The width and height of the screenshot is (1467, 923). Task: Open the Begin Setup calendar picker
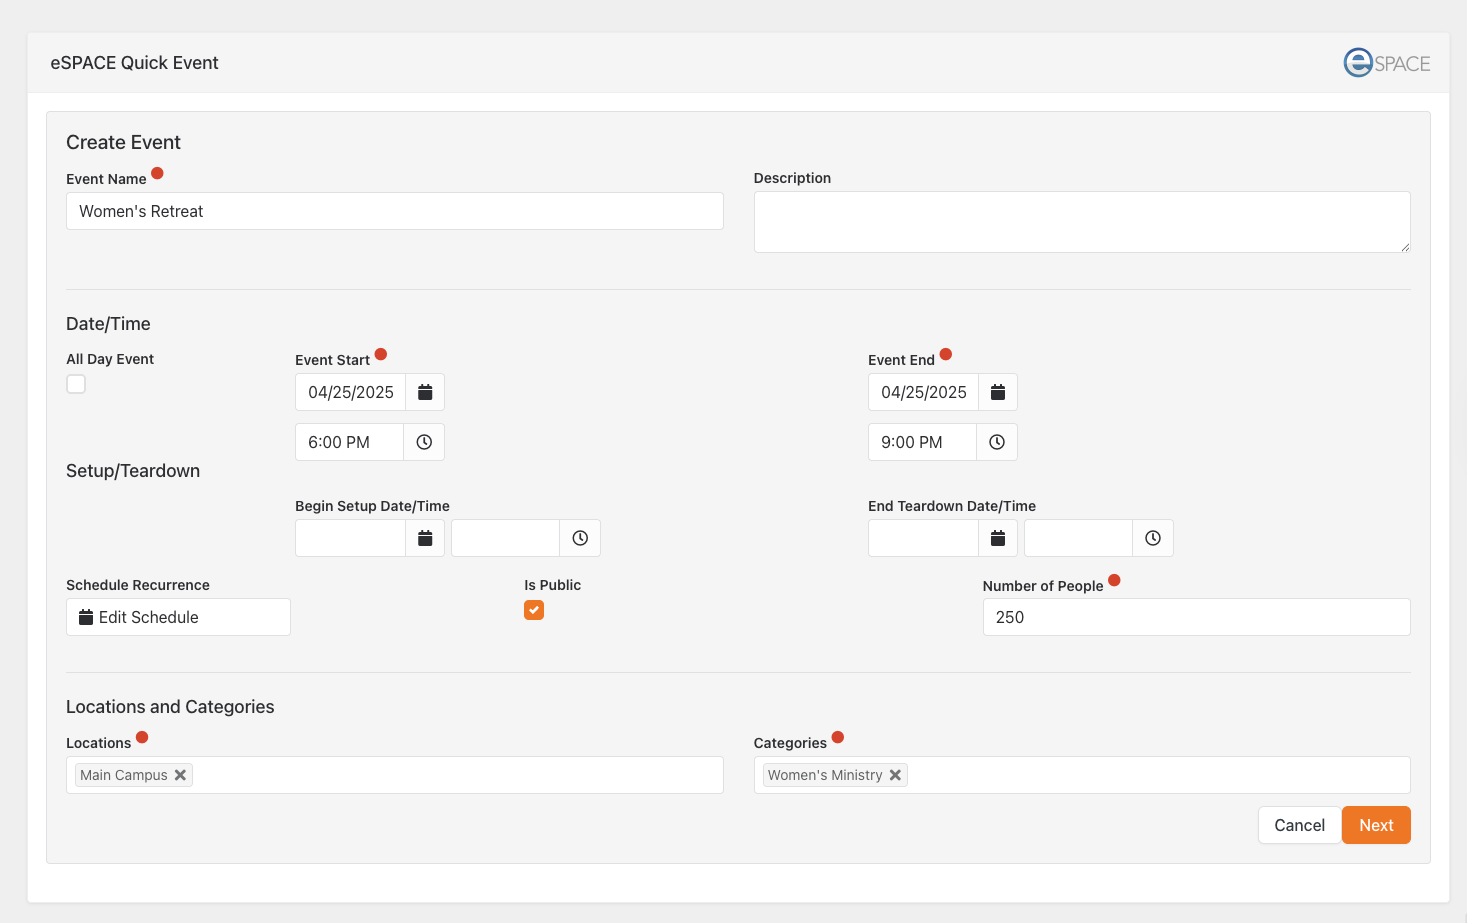pos(425,538)
